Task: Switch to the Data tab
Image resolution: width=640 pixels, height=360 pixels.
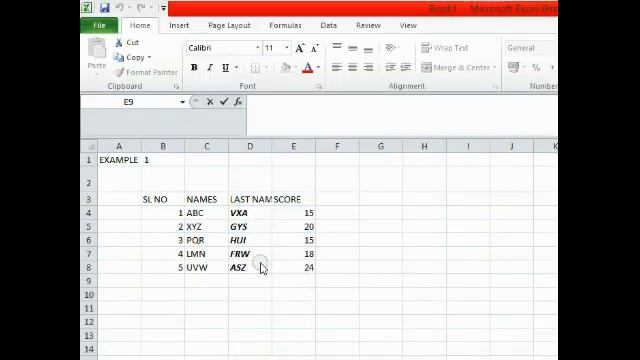Action: pyautogui.click(x=329, y=25)
